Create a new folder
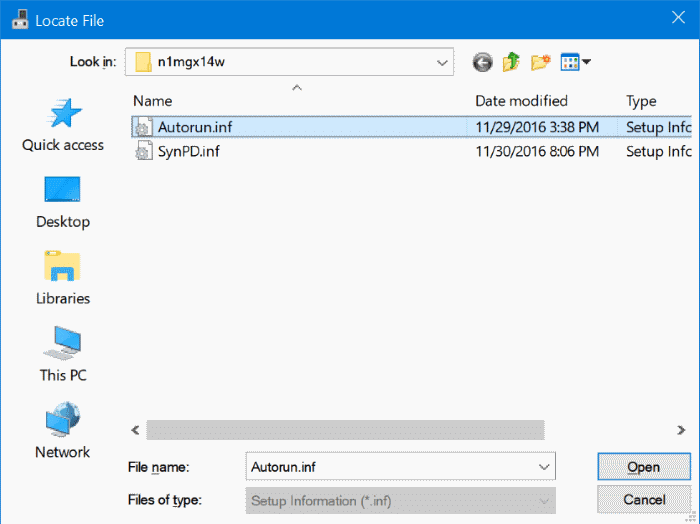This screenshot has width=700, height=524. coord(541,62)
